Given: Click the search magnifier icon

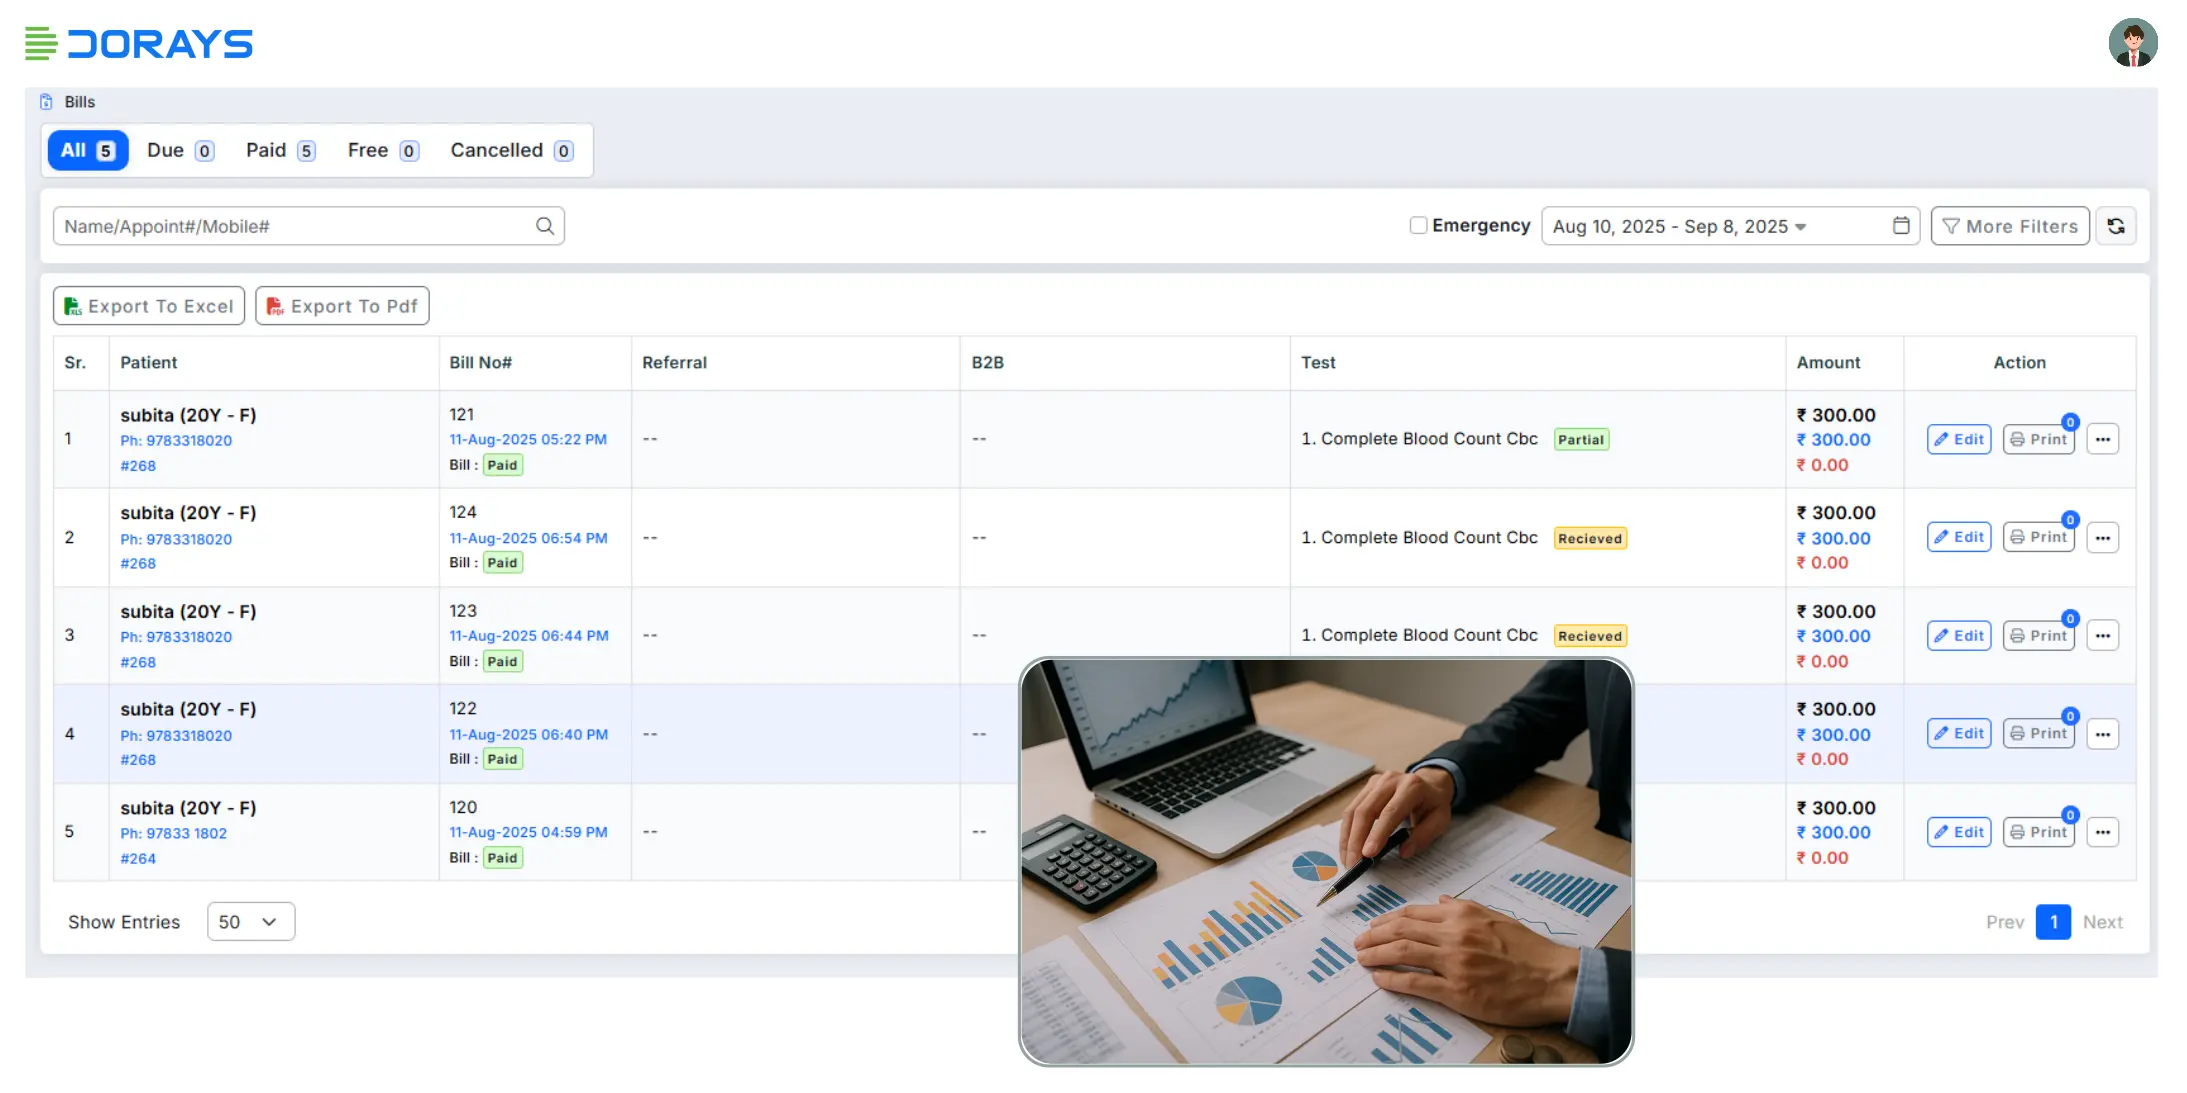Looking at the screenshot, I should pos(544,226).
